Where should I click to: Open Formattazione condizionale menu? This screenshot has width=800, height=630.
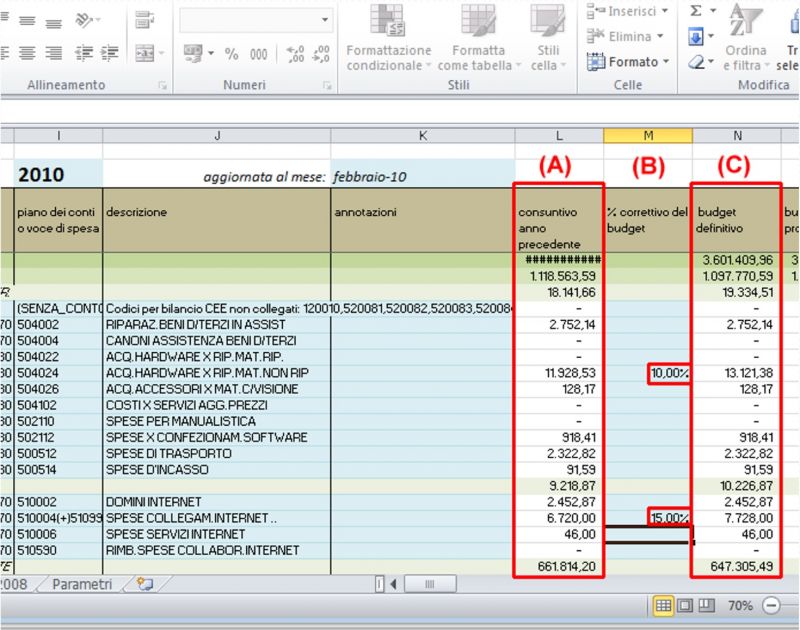click(389, 38)
